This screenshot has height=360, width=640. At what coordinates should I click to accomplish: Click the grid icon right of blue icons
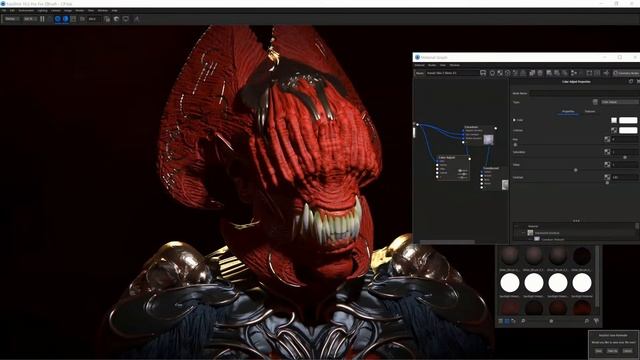coord(73,19)
